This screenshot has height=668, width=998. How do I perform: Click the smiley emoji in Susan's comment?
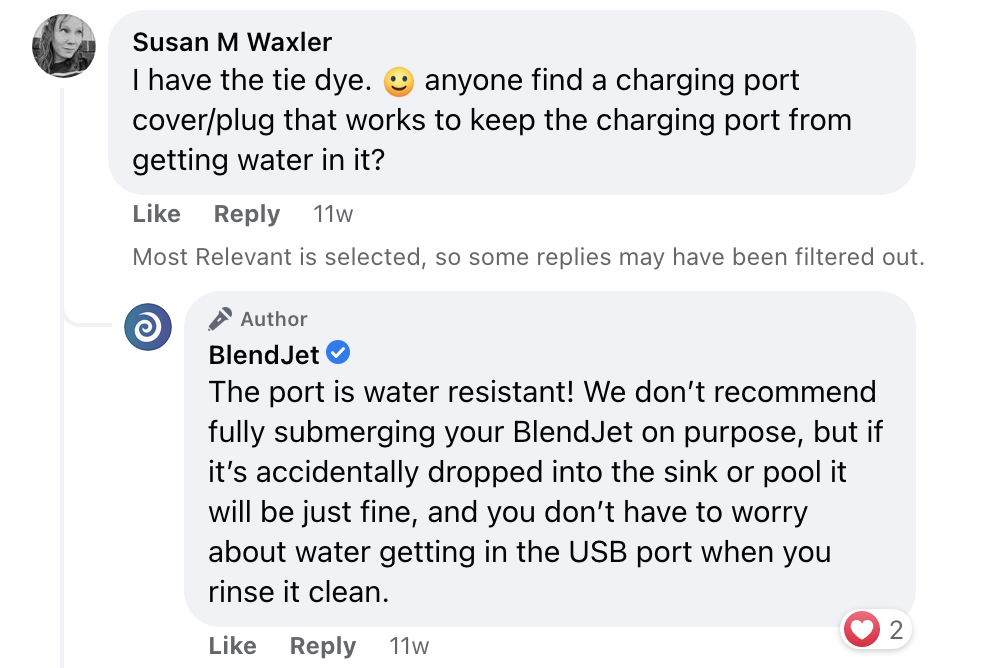[399, 81]
